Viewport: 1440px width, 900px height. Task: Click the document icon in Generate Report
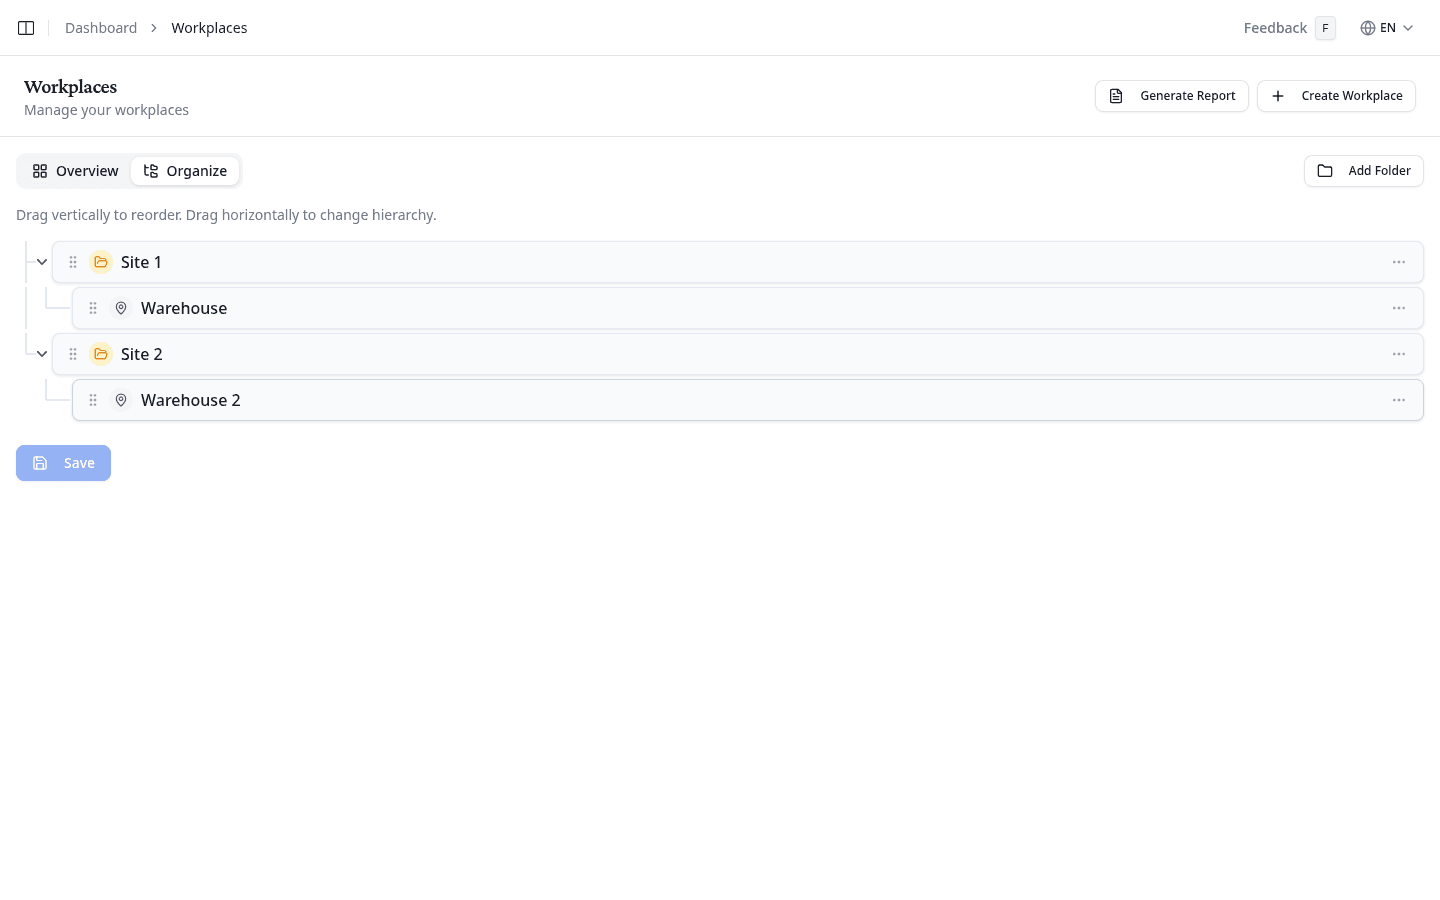click(1116, 95)
